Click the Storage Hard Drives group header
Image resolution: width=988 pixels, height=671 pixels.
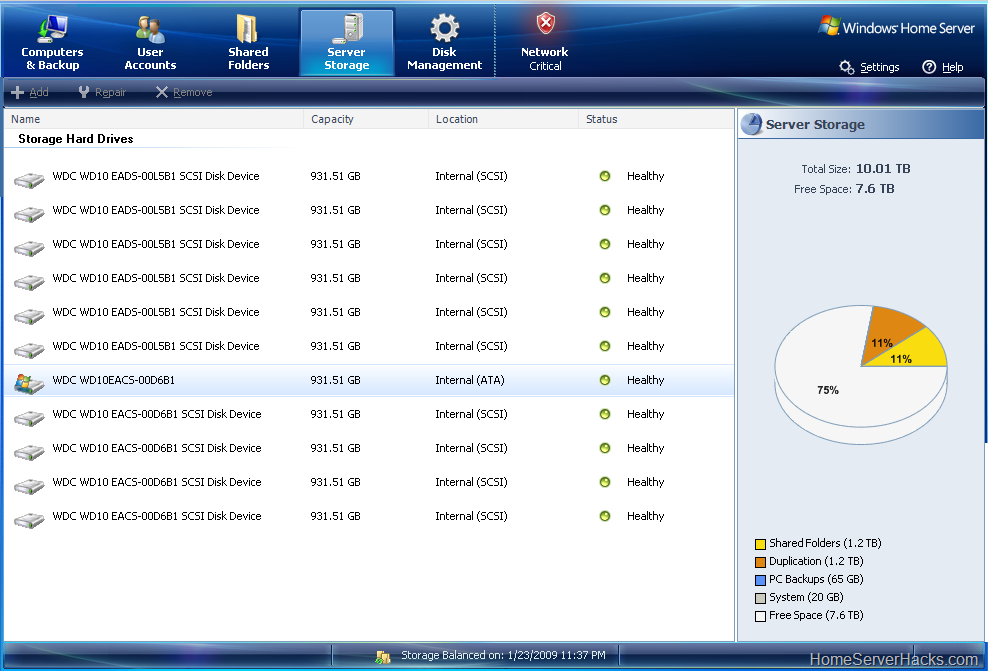(x=76, y=139)
